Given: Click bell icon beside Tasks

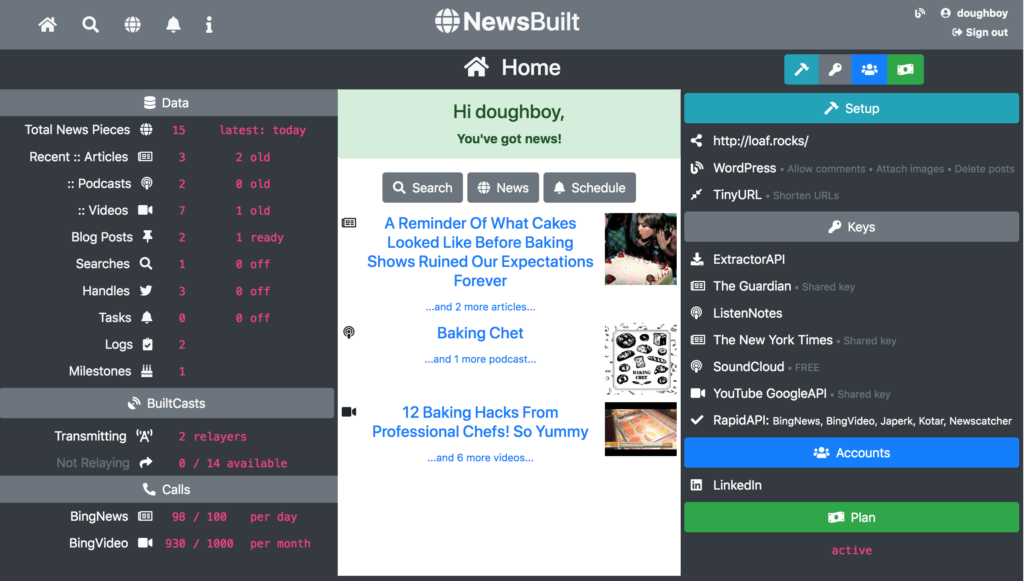Looking at the screenshot, I should click(x=147, y=317).
